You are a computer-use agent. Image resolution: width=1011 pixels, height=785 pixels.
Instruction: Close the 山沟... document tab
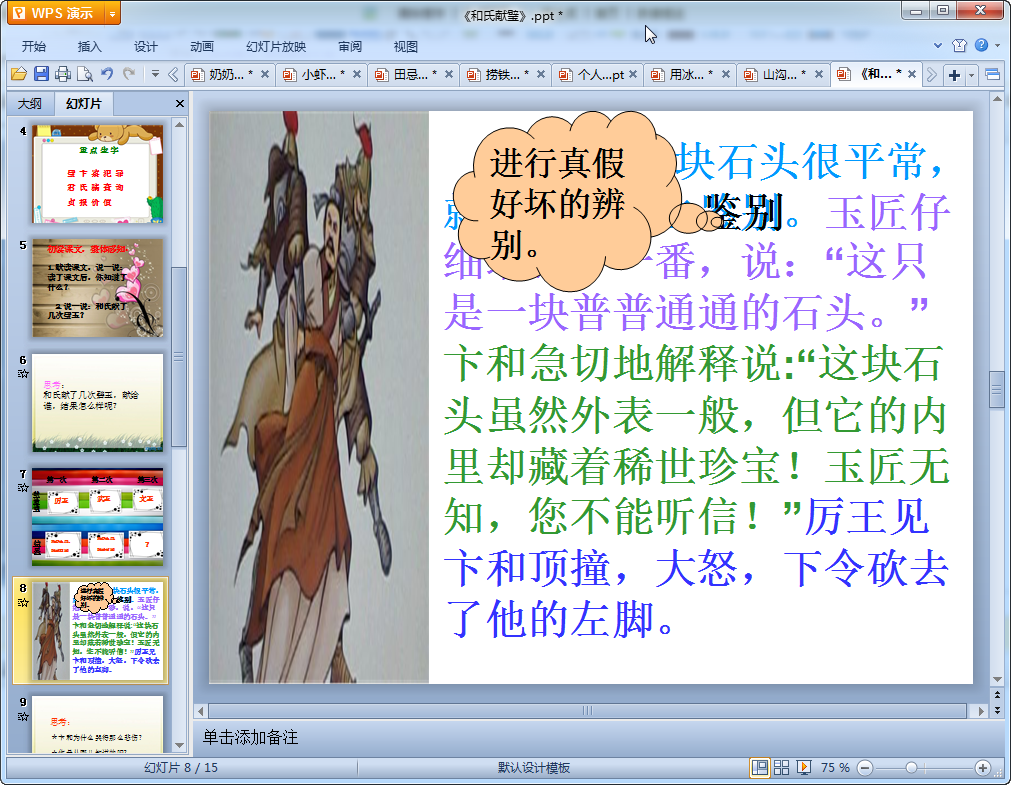[x=819, y=75]
